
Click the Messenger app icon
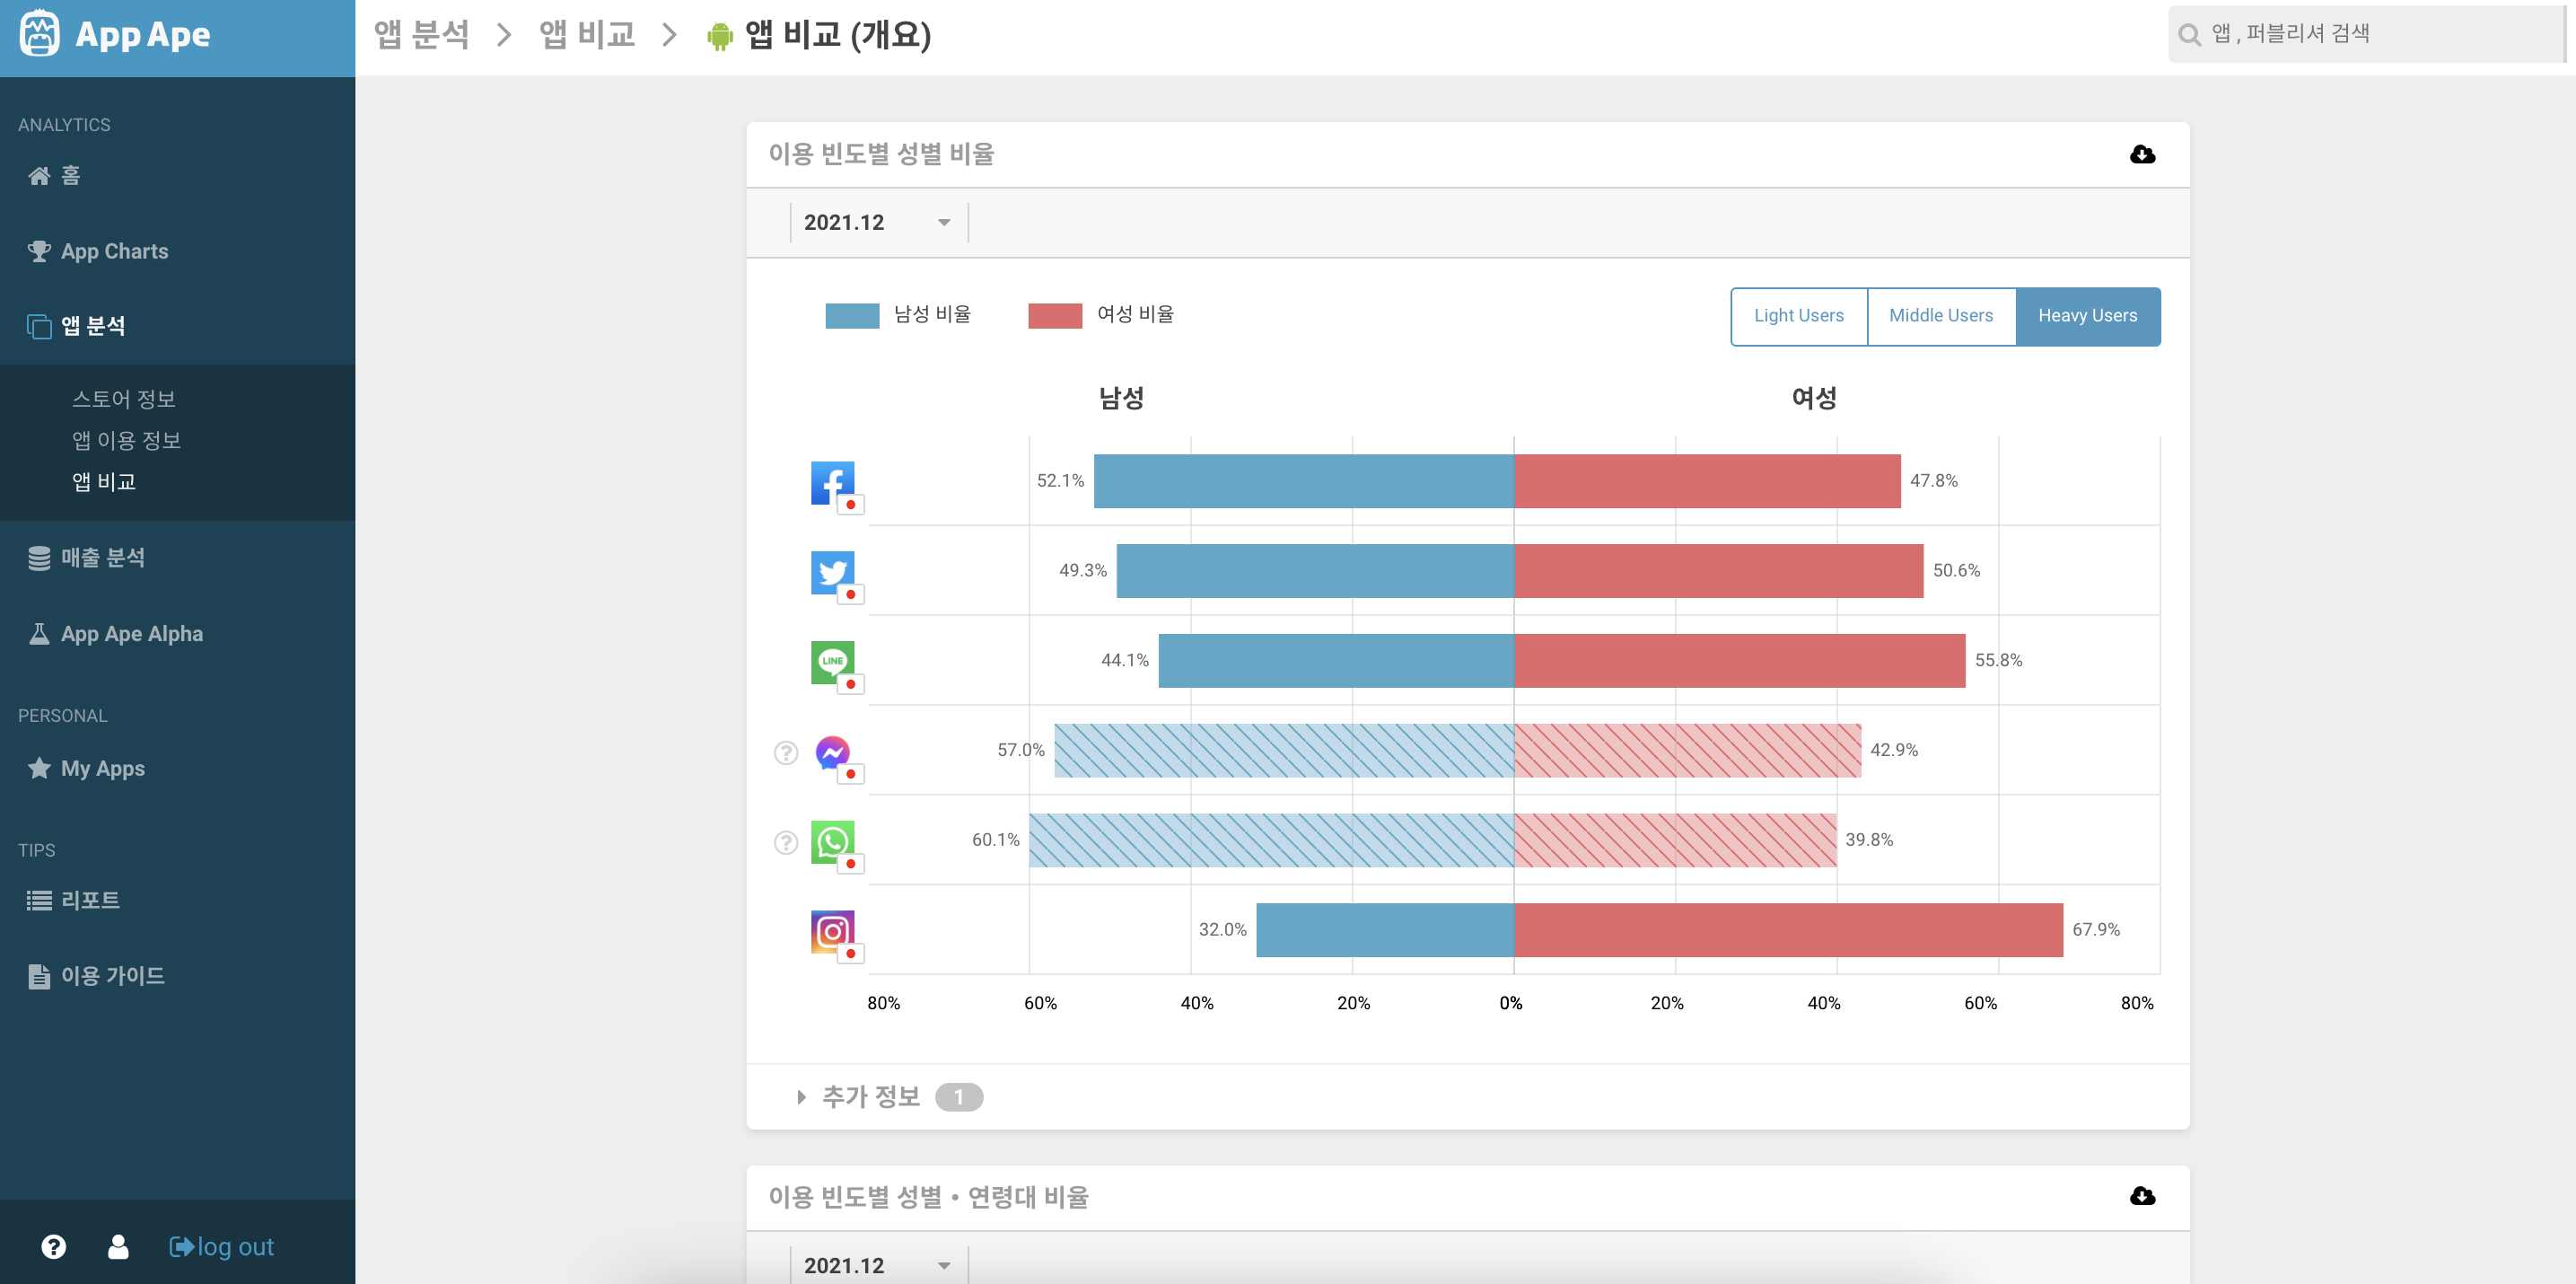pos(833,752)
